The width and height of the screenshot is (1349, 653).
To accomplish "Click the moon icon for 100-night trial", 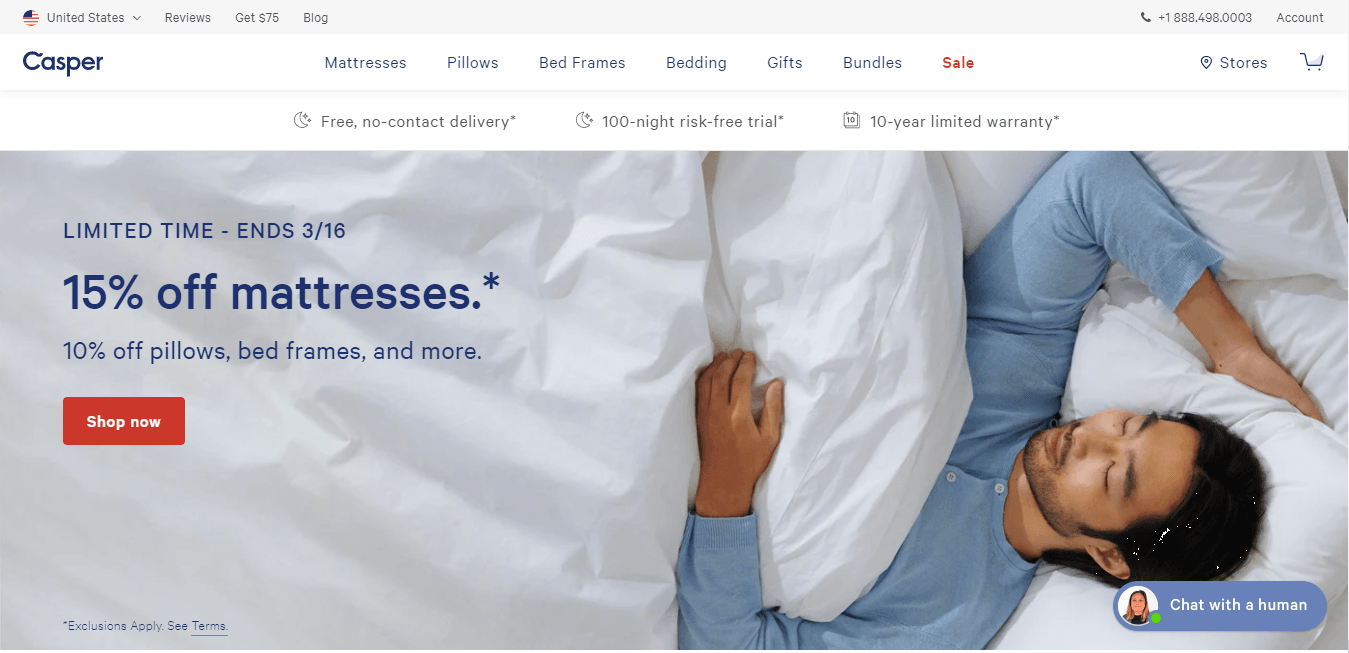I will pos(584,121).
